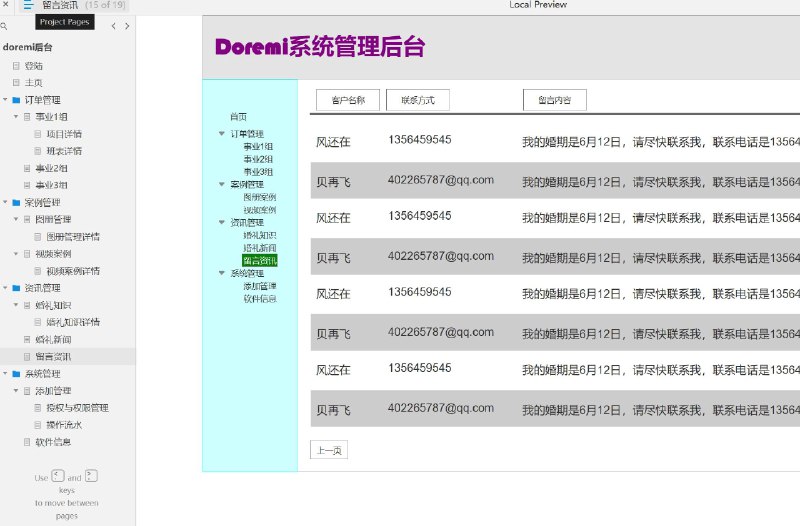Collapse 系统管理 triangle in cyan navigation menu
This screenshot has width=800, height=526.
221,273
